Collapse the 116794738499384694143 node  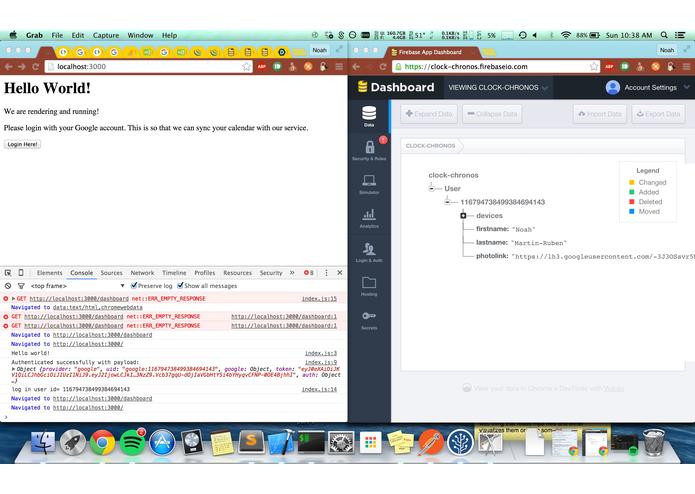click(x=447, y=202)
